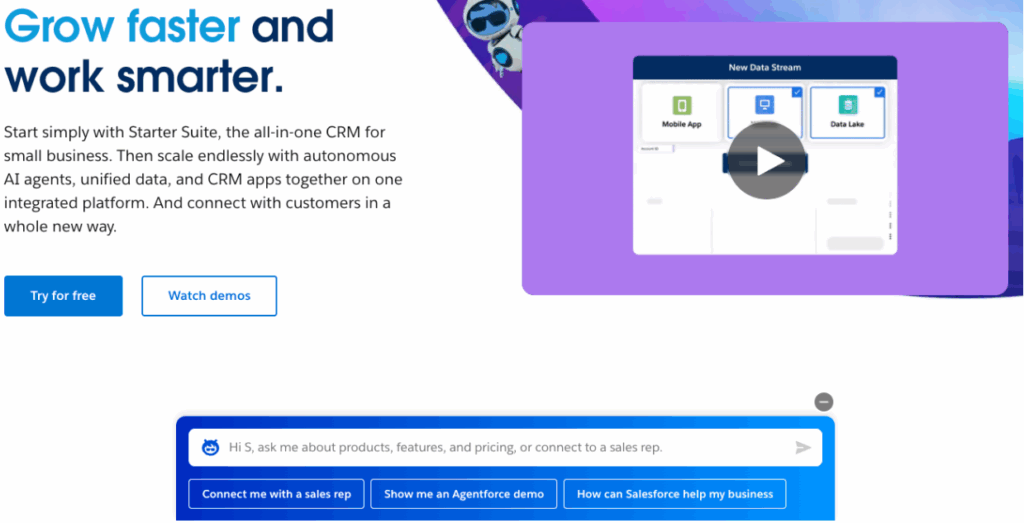Focus the ask me about products input
Image resolution: width=1024 pixels, height=523 pixels.
pyautogui.click(x=505, y=448)
